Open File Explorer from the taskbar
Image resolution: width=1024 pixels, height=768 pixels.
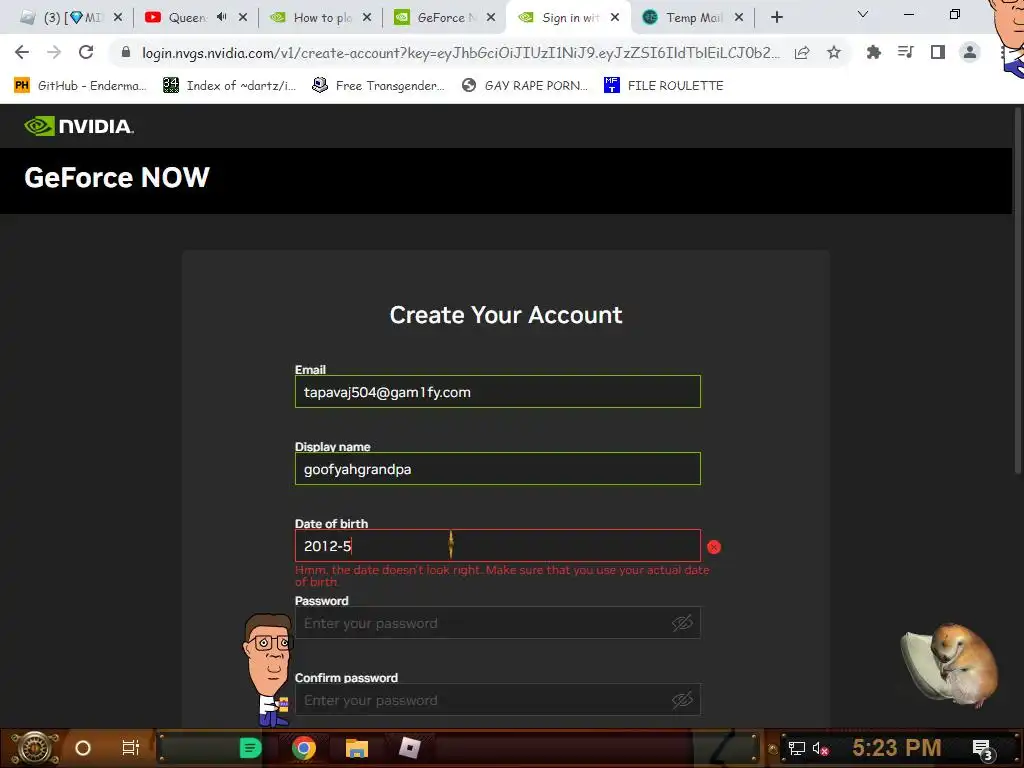pyautogui.click(x=357, y=748)
